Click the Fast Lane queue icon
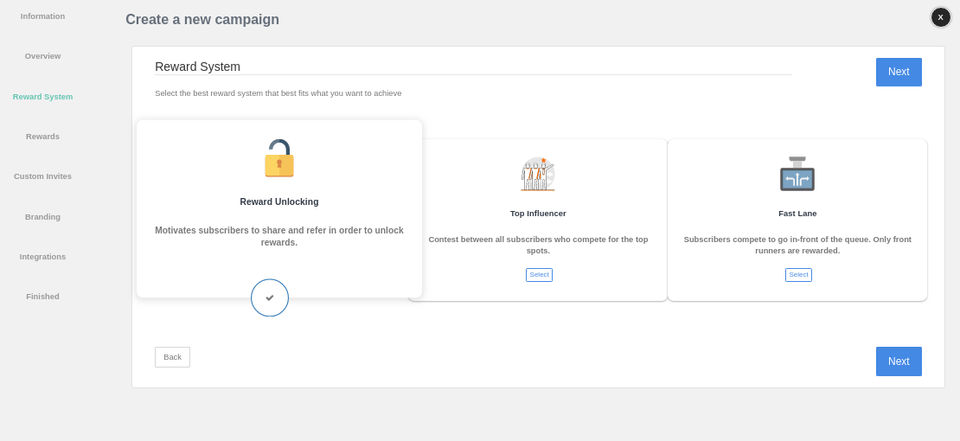The height and width of the screenshot is (441, 960). (797, 175)
